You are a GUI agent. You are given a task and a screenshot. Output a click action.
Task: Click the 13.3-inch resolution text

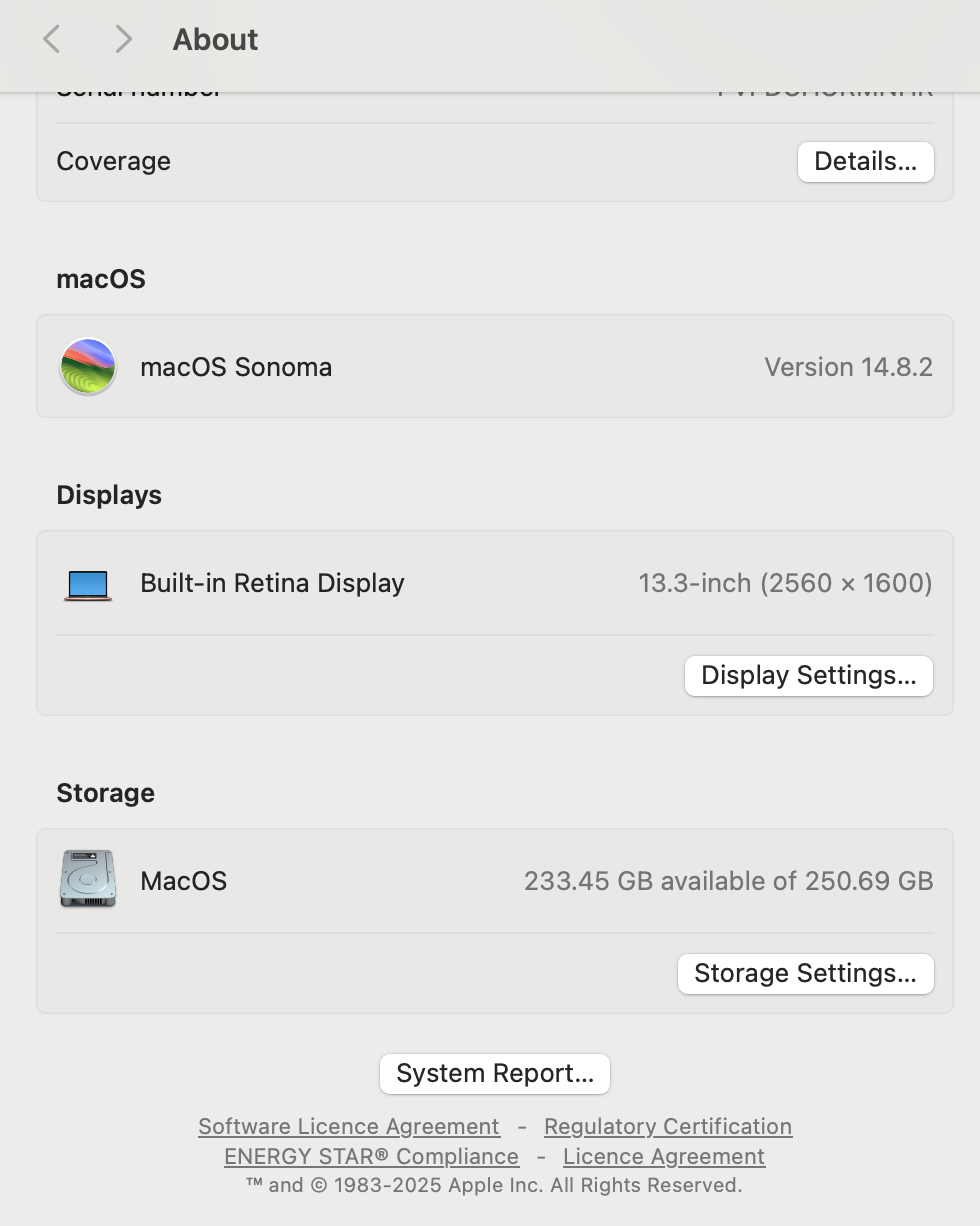tap(785, 583)
